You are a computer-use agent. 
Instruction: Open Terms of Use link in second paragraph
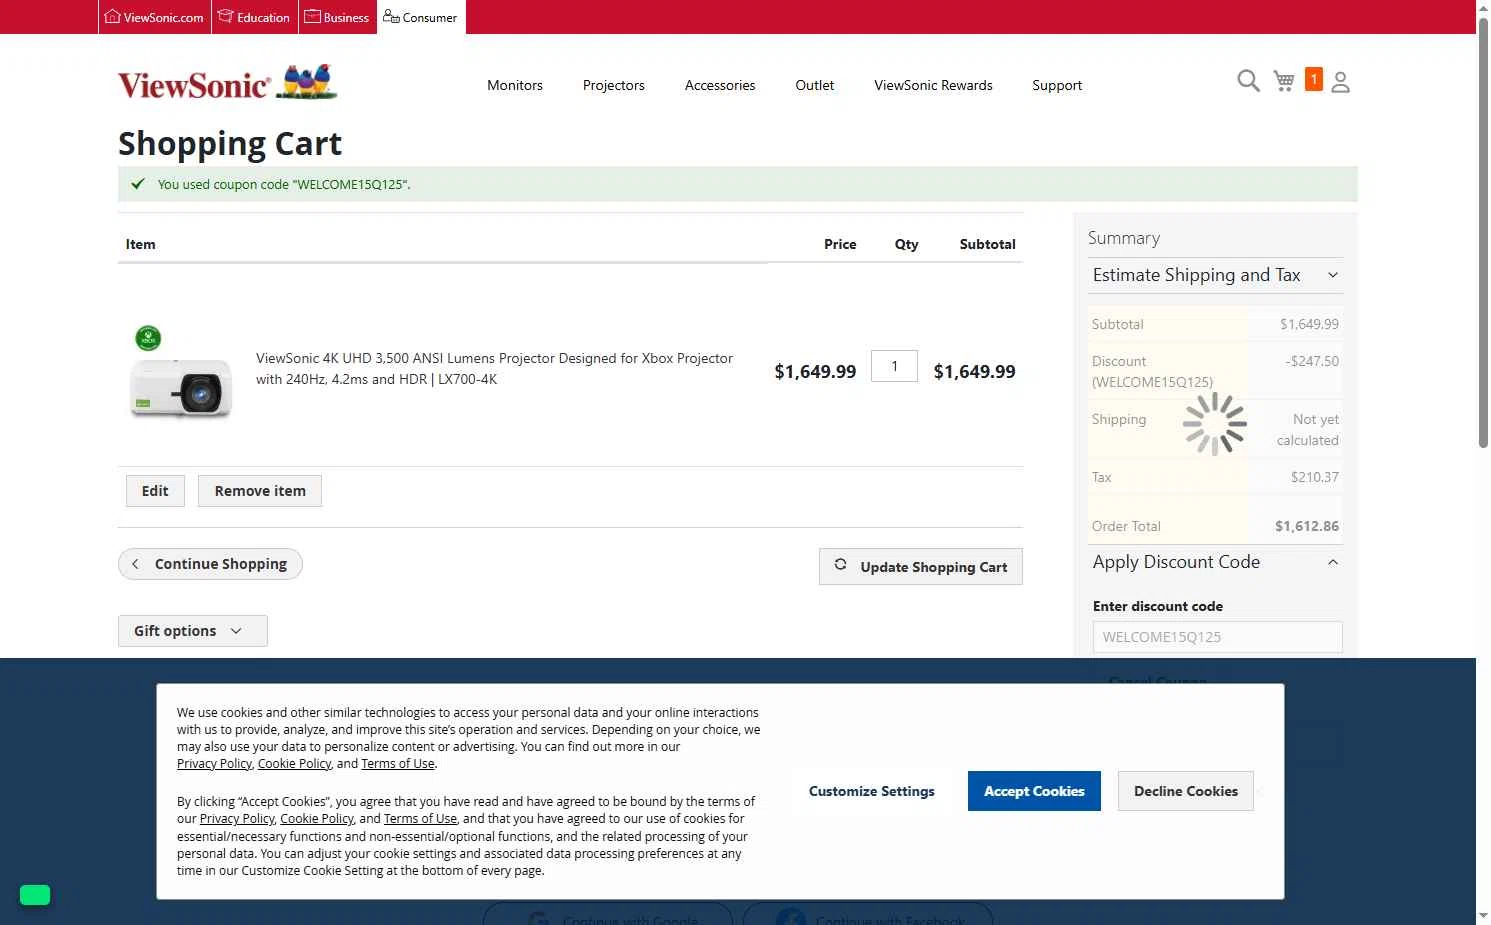(420, 819)
